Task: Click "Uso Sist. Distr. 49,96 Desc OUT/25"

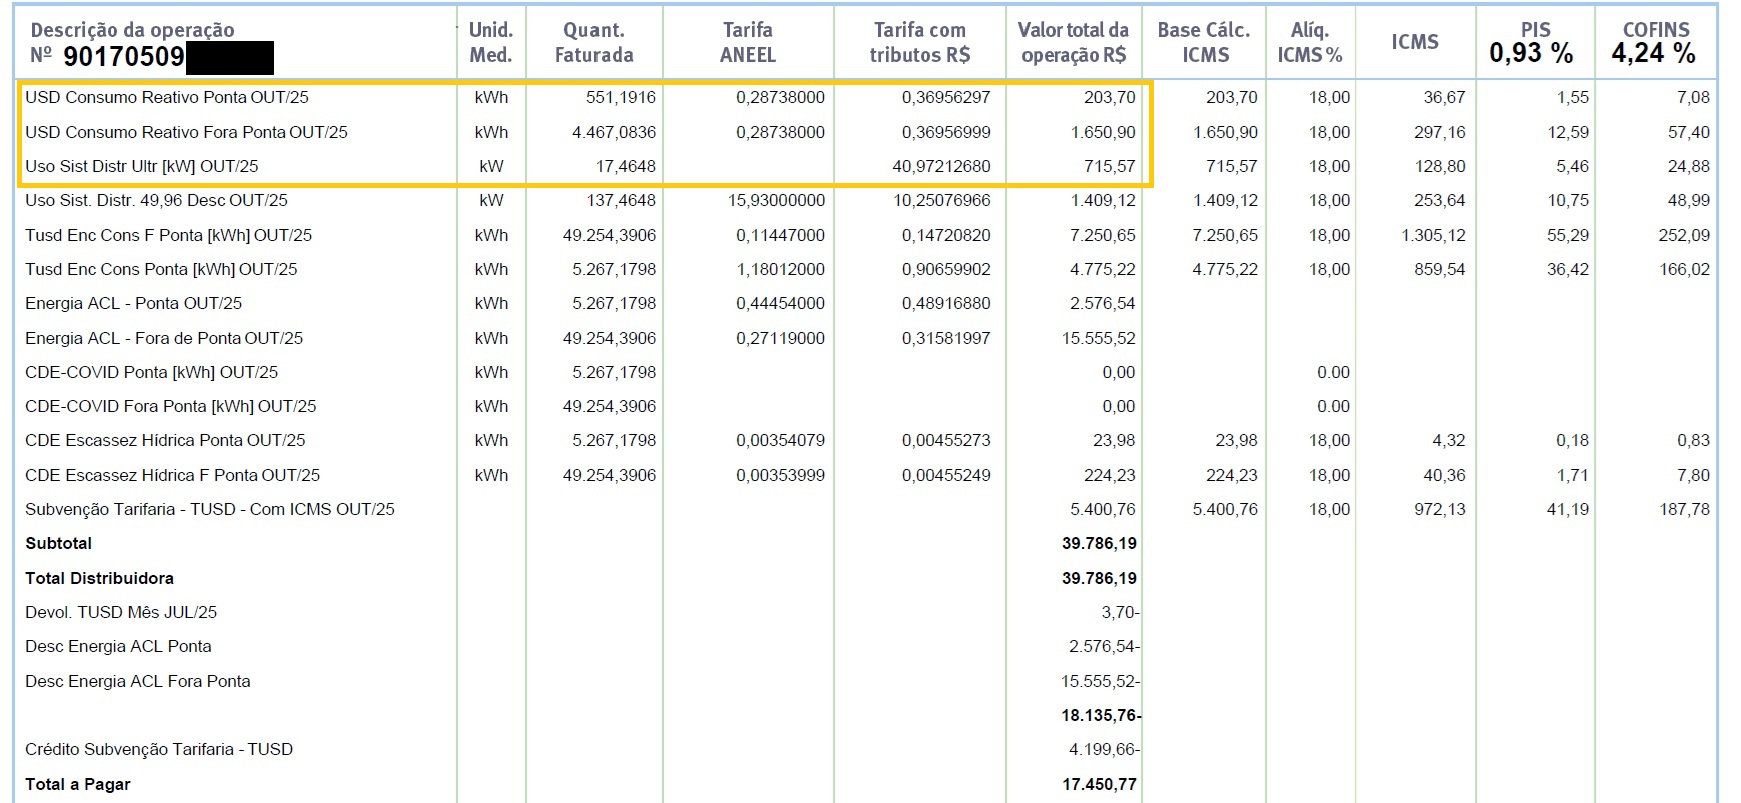Action: (x=156, y=200)
